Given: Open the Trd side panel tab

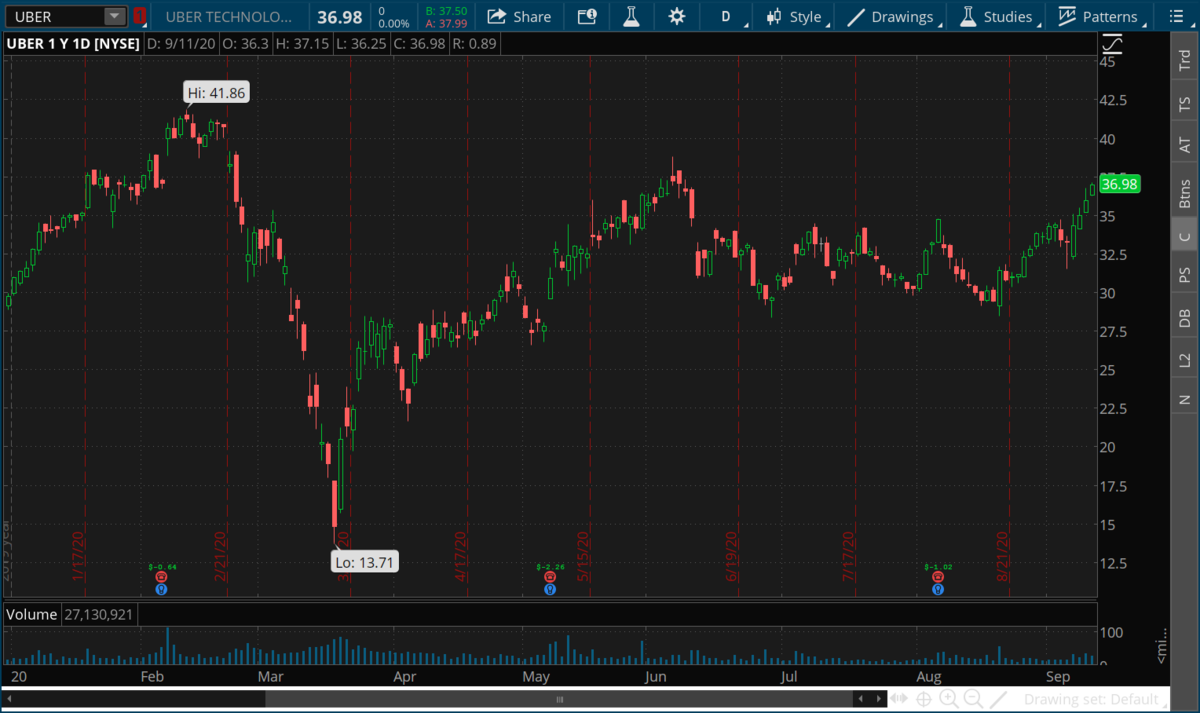Looking at the screenshot, I should pos(1185,62).
